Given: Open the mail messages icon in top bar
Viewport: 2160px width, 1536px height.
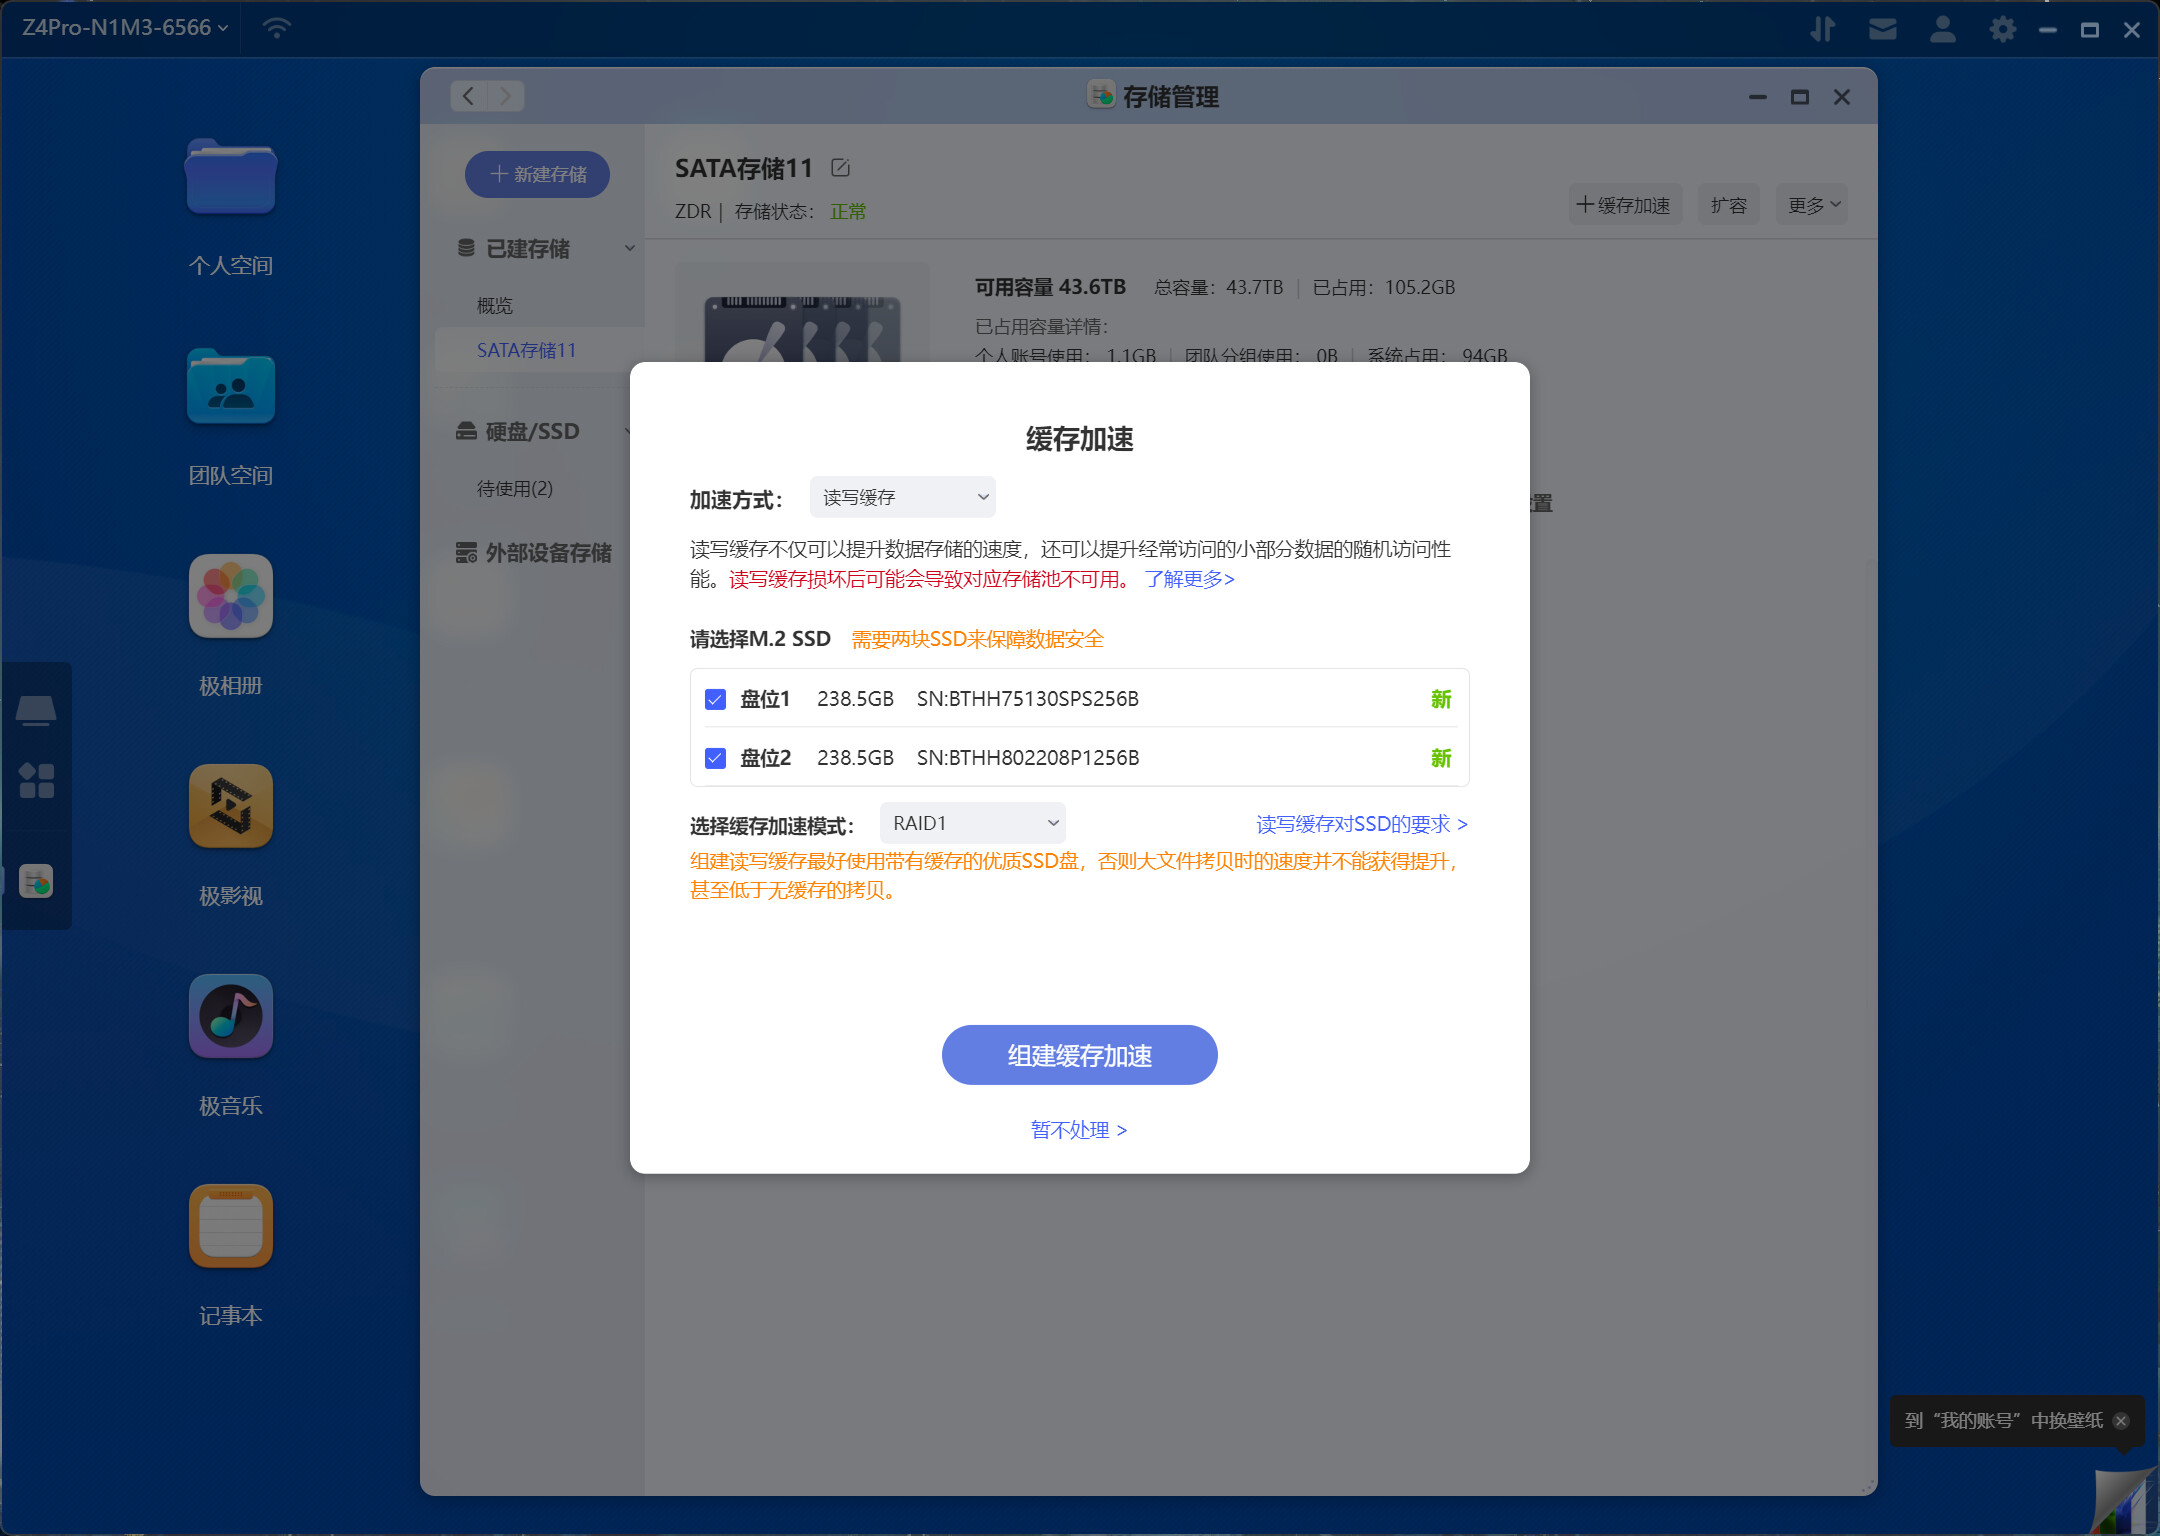Looking at the screenshot, I should pos(1883,29).
